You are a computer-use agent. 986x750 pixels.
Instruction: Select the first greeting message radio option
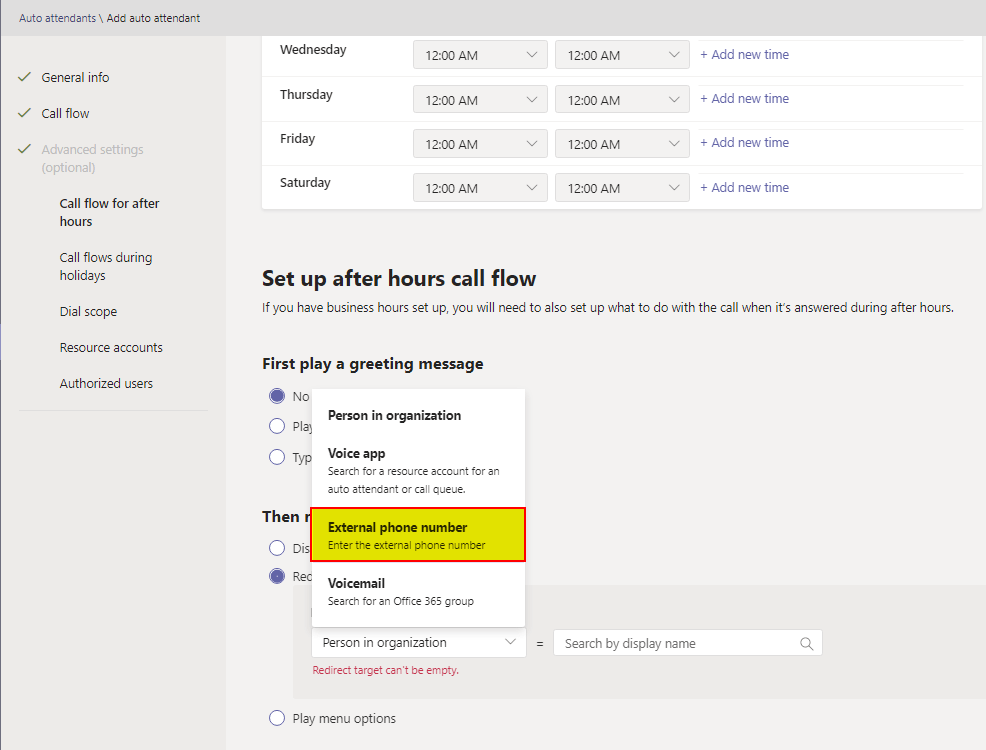277,396
